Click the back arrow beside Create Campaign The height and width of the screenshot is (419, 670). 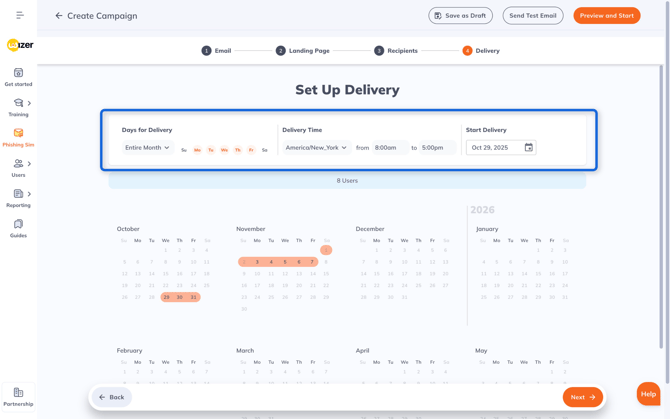click(59, 16)
